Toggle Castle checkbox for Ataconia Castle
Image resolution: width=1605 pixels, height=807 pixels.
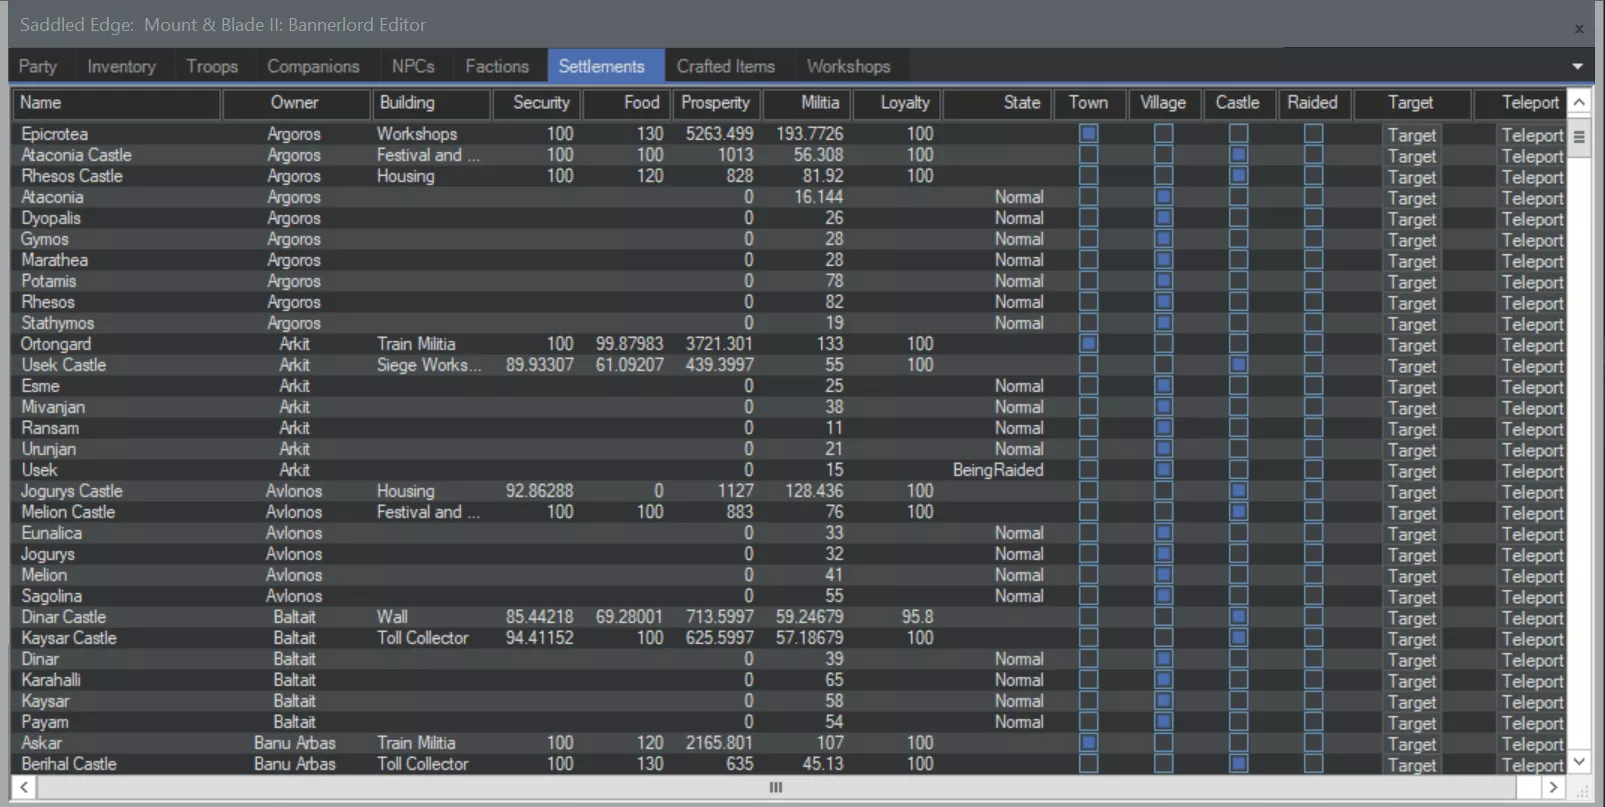(1239, 155)
